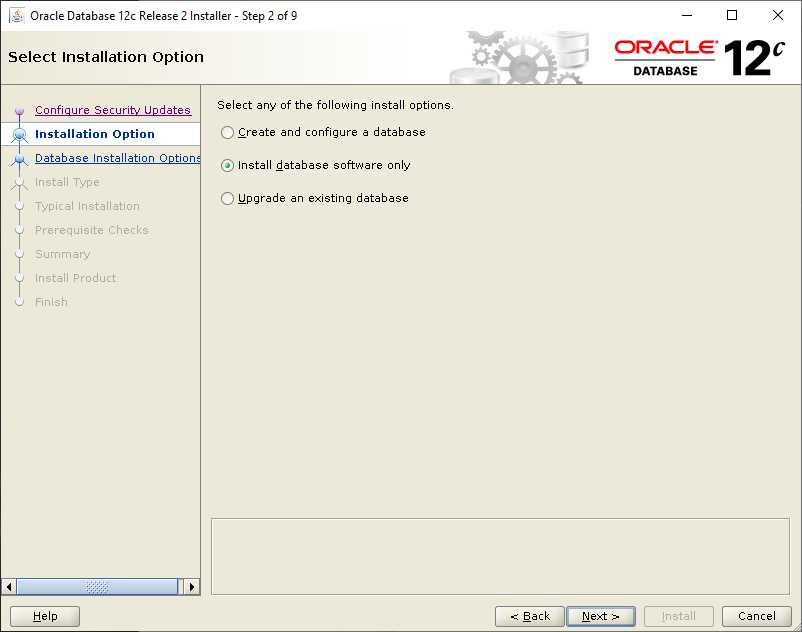Click the disabled 'Summary' step text
Image resolution: width=802 pixels, height=632 pixels.
(62, 254)
